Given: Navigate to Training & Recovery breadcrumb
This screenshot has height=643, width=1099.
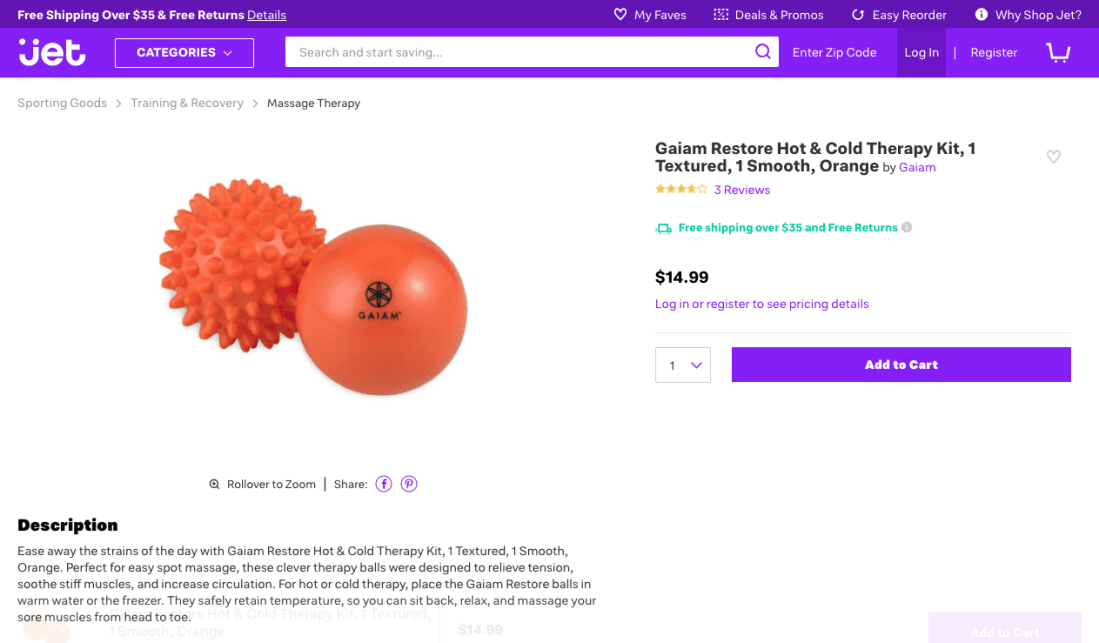Looking at the screenshot, I should point(186,102).
